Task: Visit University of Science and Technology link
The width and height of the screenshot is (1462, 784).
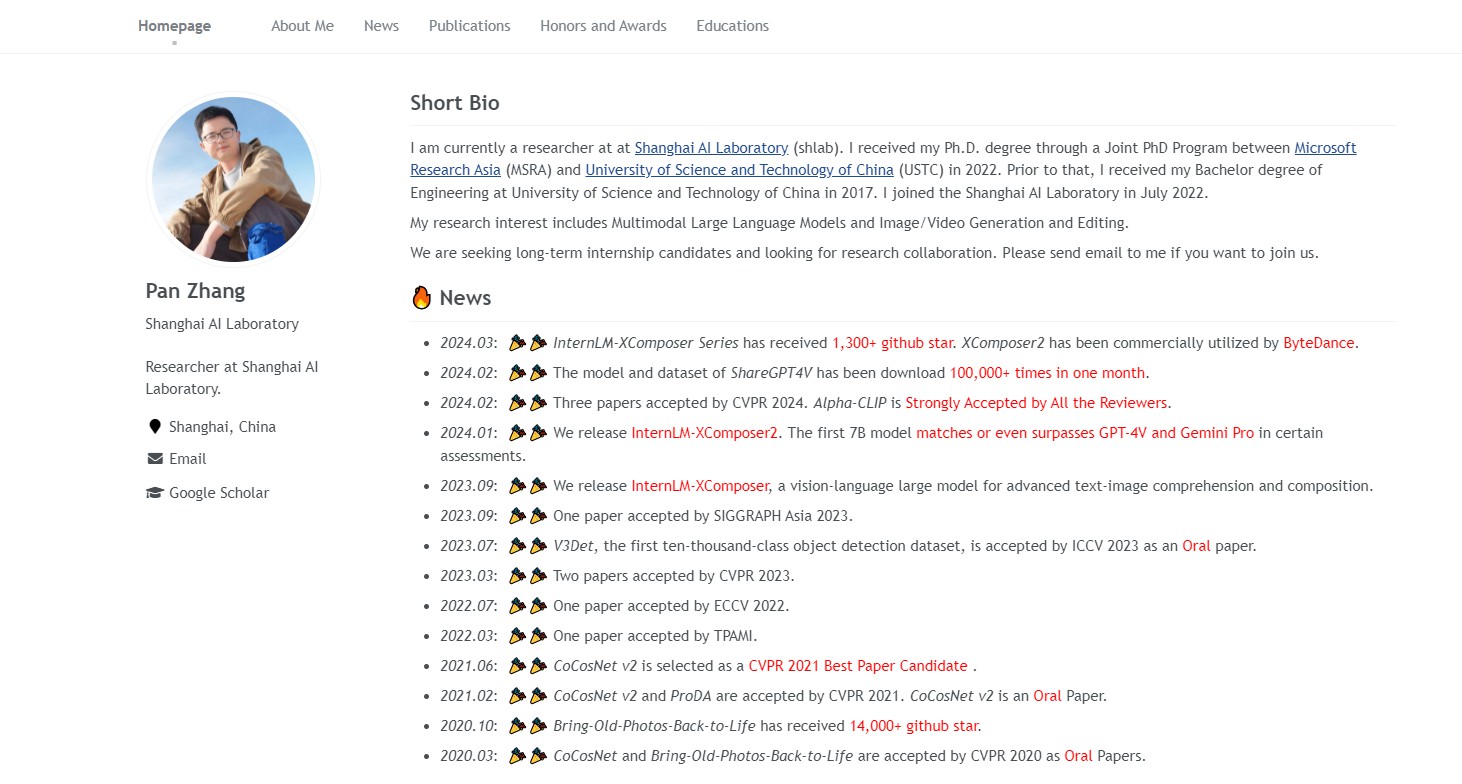Action: coord(739,170)
